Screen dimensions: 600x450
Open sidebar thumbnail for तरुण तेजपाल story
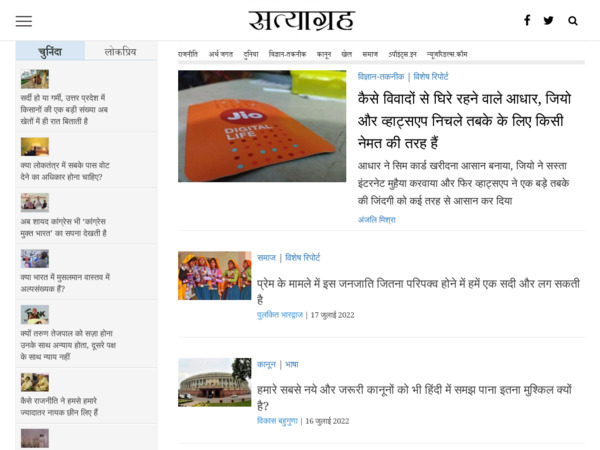point(35,315)
